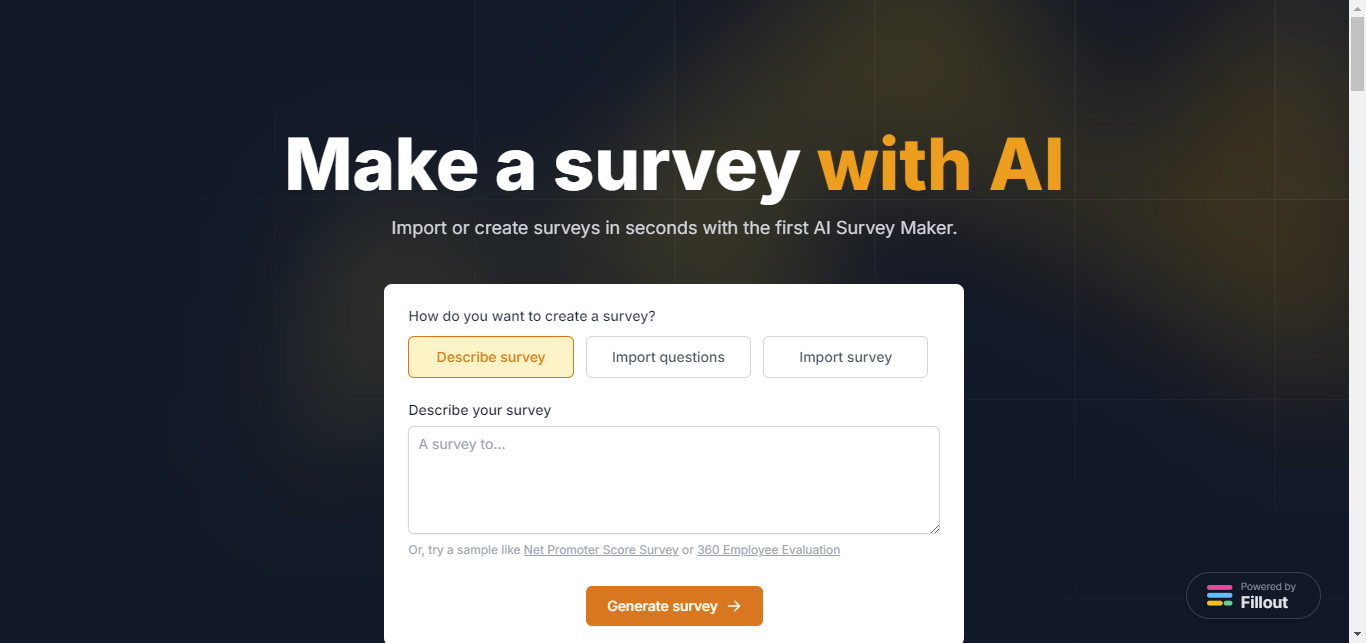Click the "How do you want to create a survey?" label
The height and width of the screenshot is (643, 1366).
[x=531, y=316]
